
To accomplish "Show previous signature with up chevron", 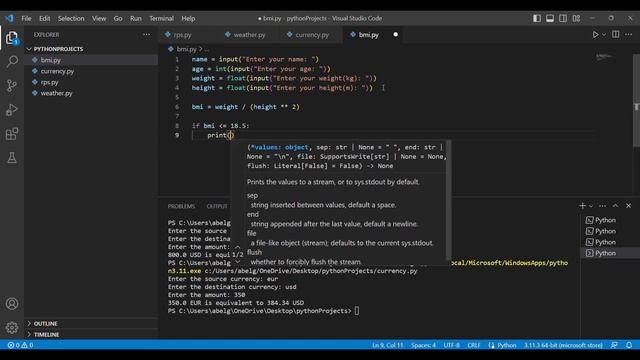I will (x=238, y=247).
